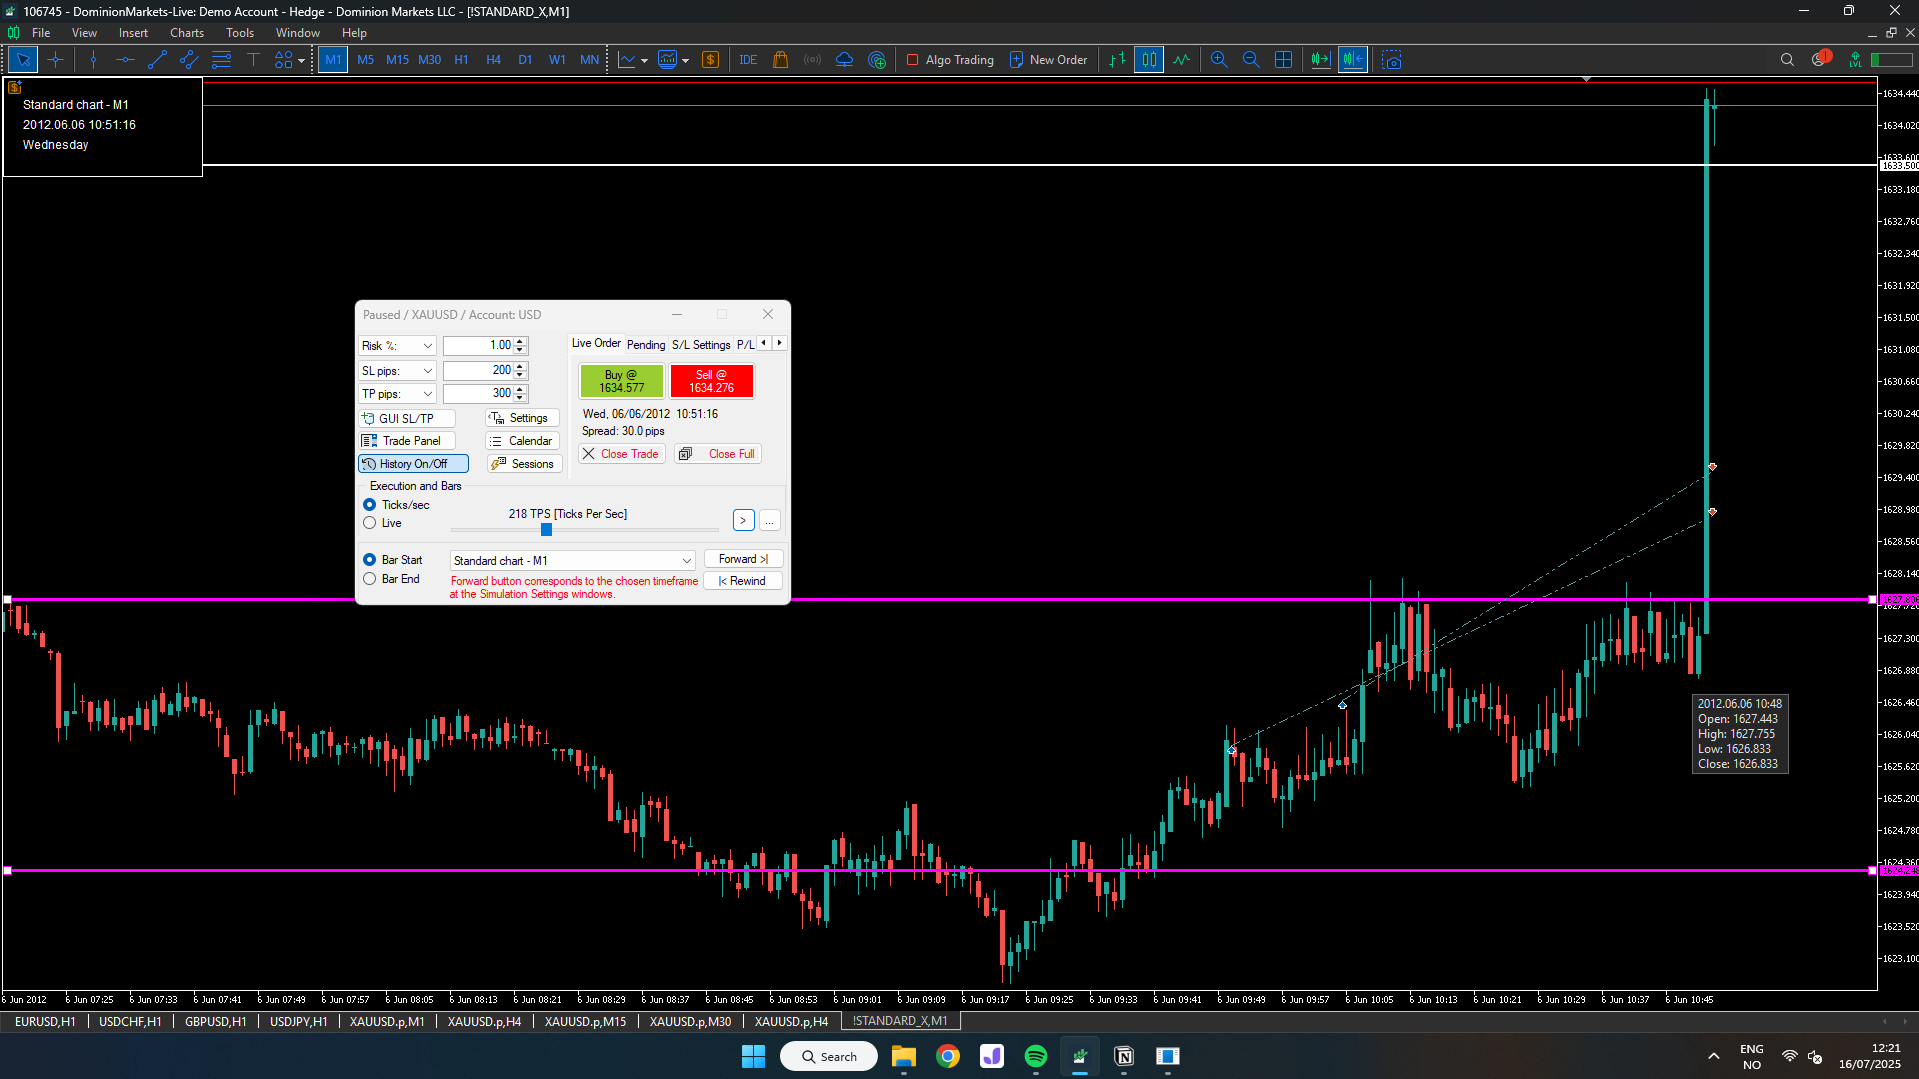Switch chart to bar chart view
Viewport: 1919px width, 1079px height.
click(x=1117, y=60)
